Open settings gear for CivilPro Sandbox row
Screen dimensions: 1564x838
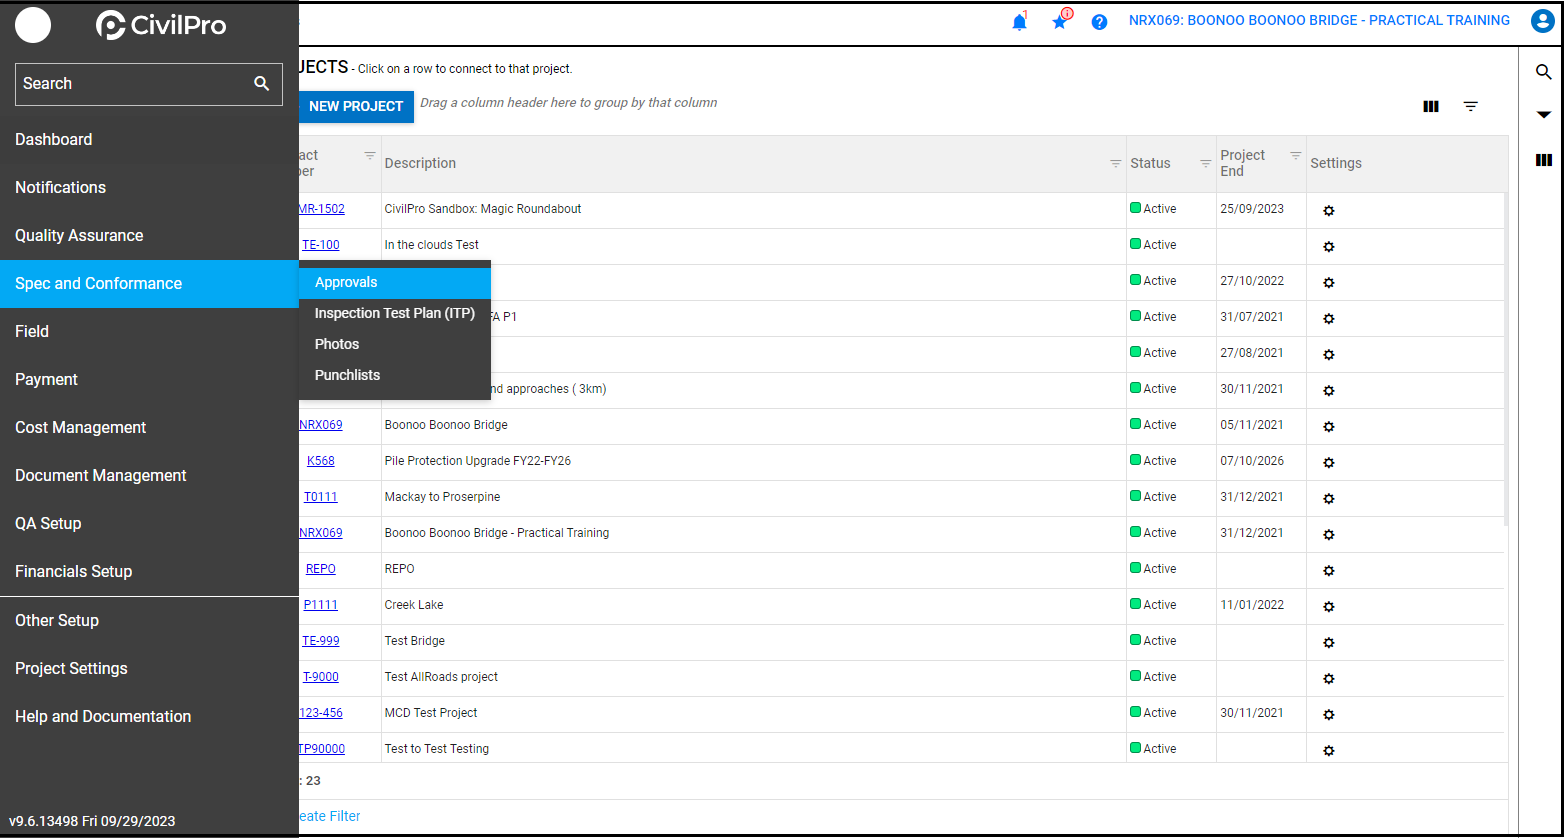click(1329, 210)
